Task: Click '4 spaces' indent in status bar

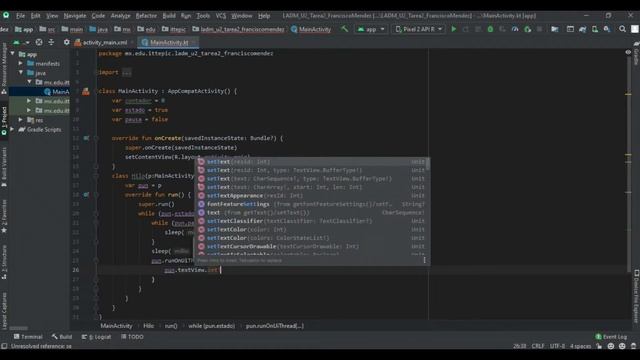Action: click(580, 346)
